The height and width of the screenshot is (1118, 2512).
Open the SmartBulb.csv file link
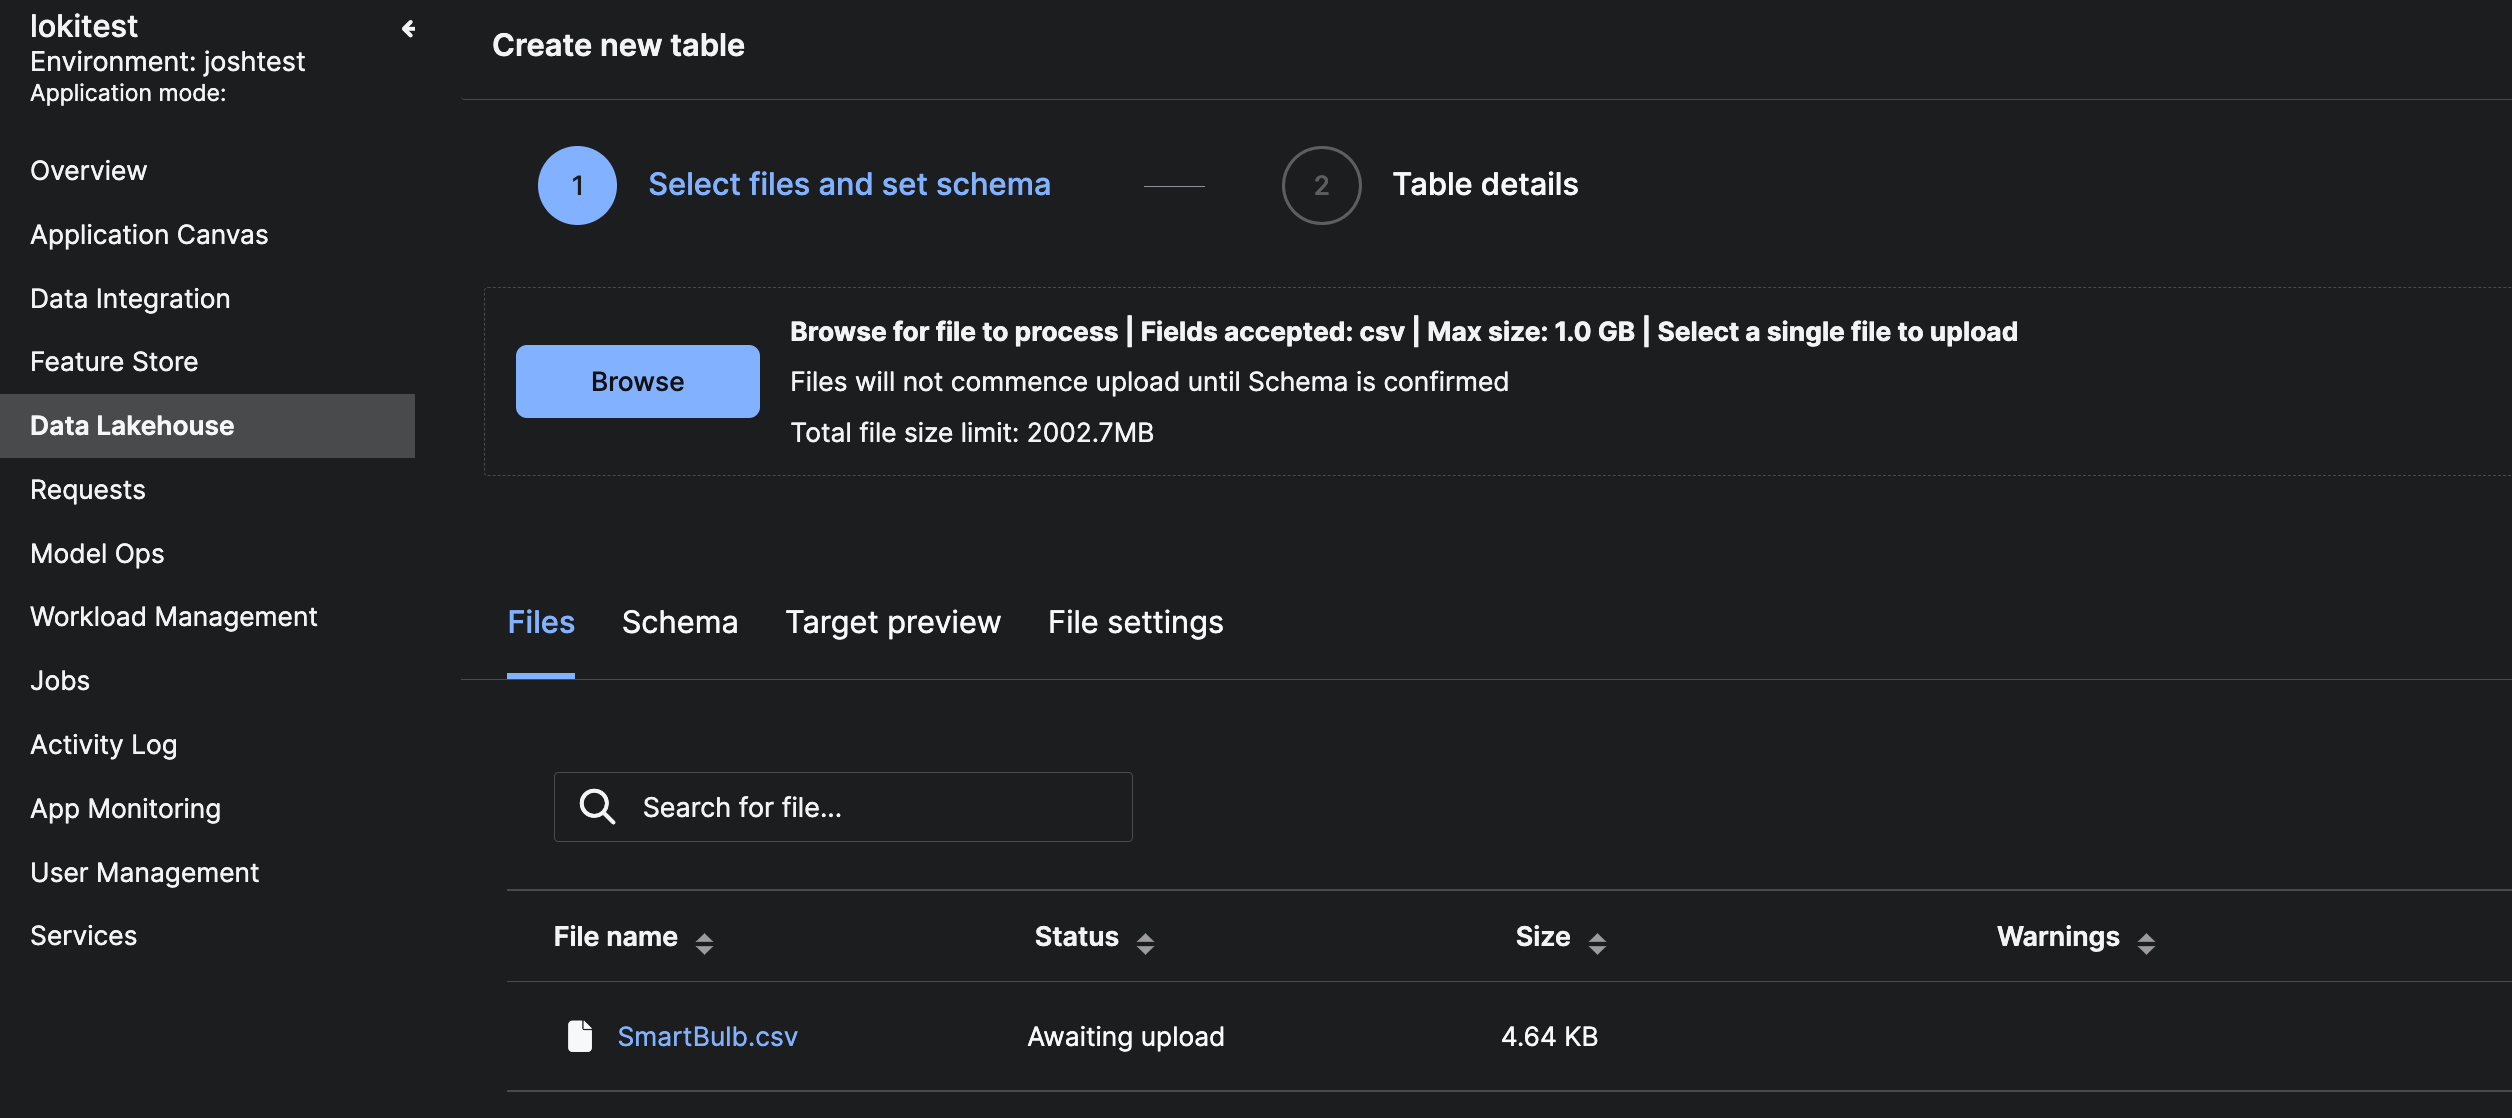(x=707, y=1036)
